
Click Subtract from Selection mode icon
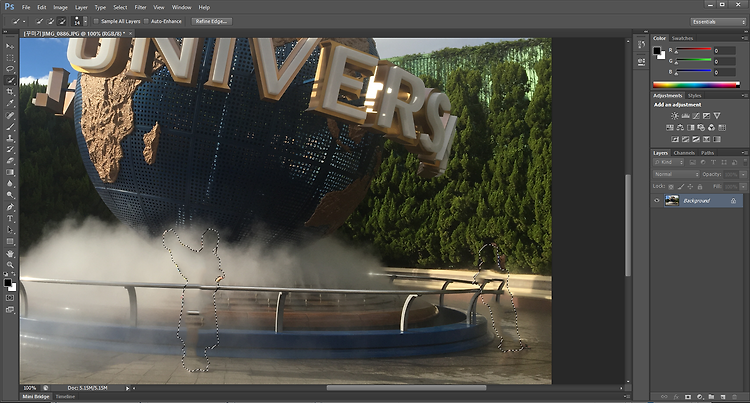(x=62, y=21)
